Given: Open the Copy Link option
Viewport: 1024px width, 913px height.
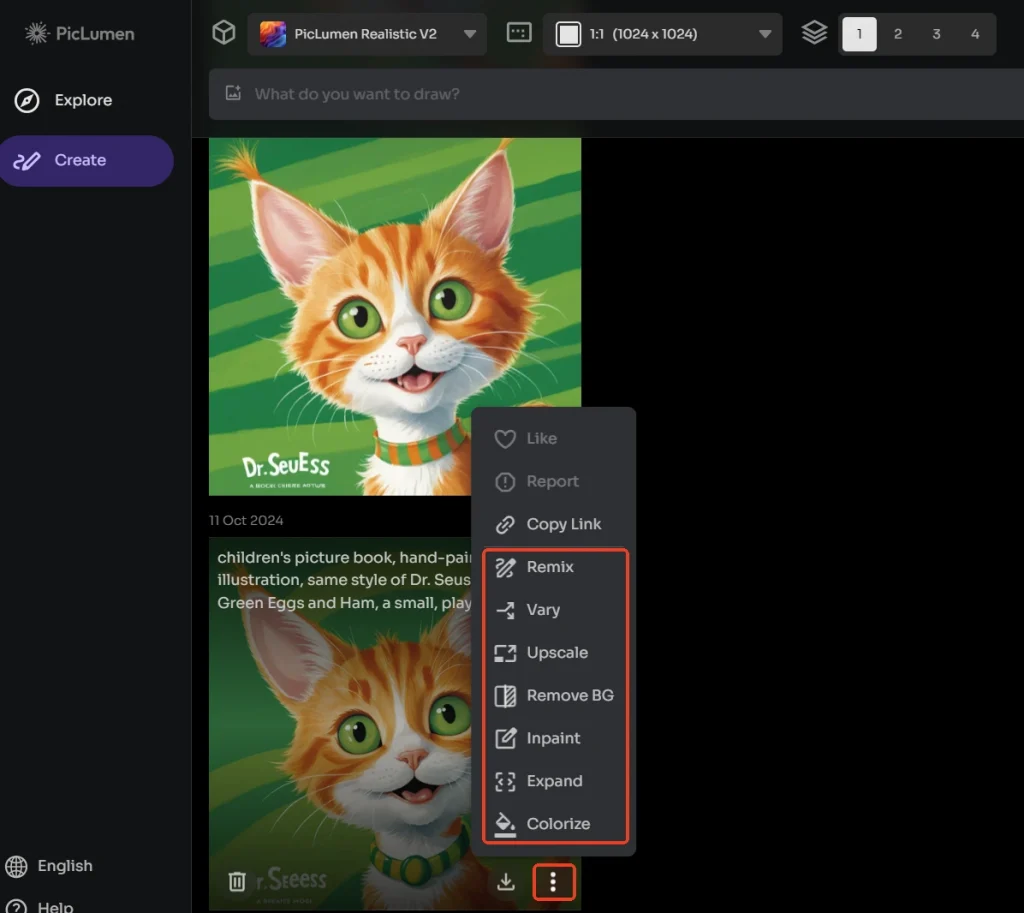Looking at the screenshot, I should click(563, 524).
